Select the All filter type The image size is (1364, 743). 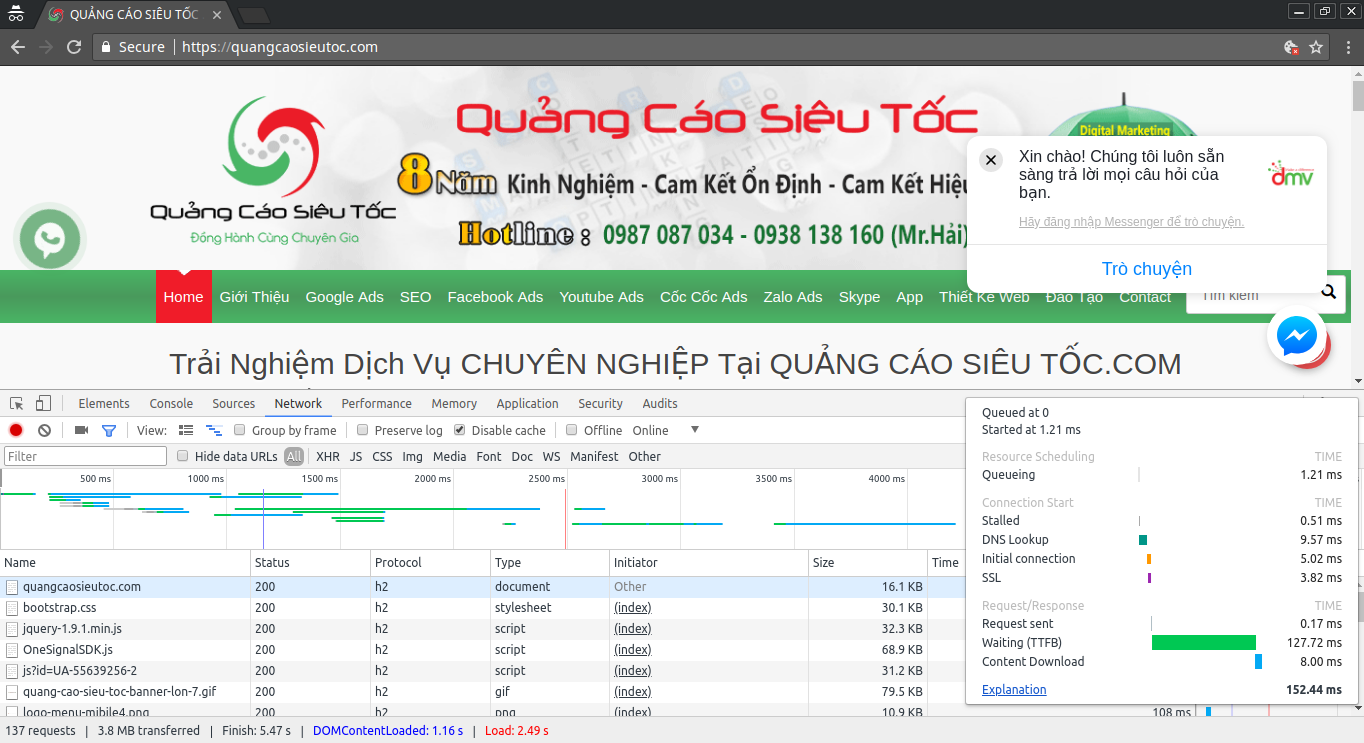coord(294,456)
